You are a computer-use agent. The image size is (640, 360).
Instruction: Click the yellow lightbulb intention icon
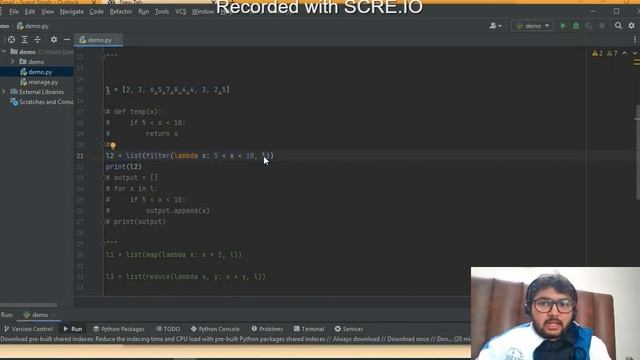[113, 145]
